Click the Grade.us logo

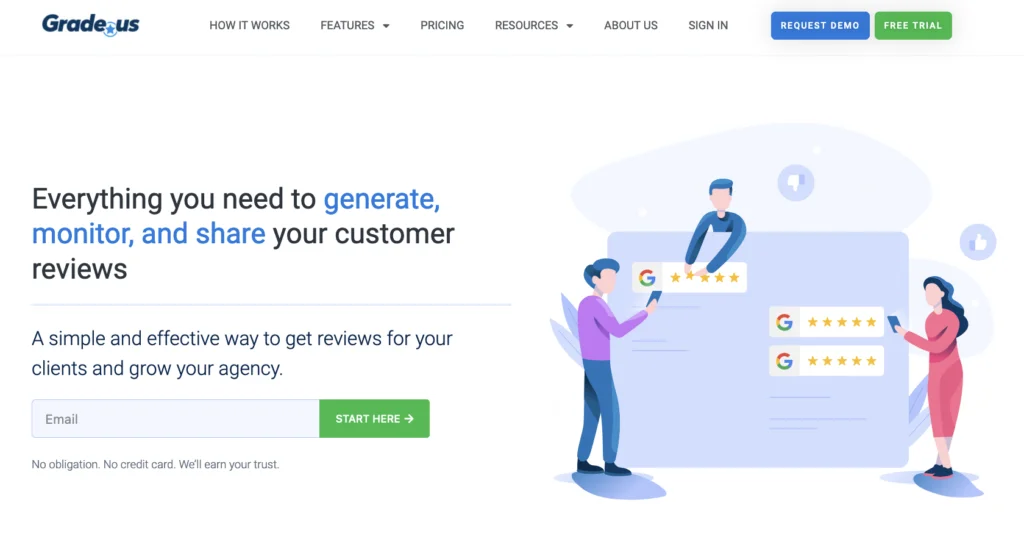point(91,25)
